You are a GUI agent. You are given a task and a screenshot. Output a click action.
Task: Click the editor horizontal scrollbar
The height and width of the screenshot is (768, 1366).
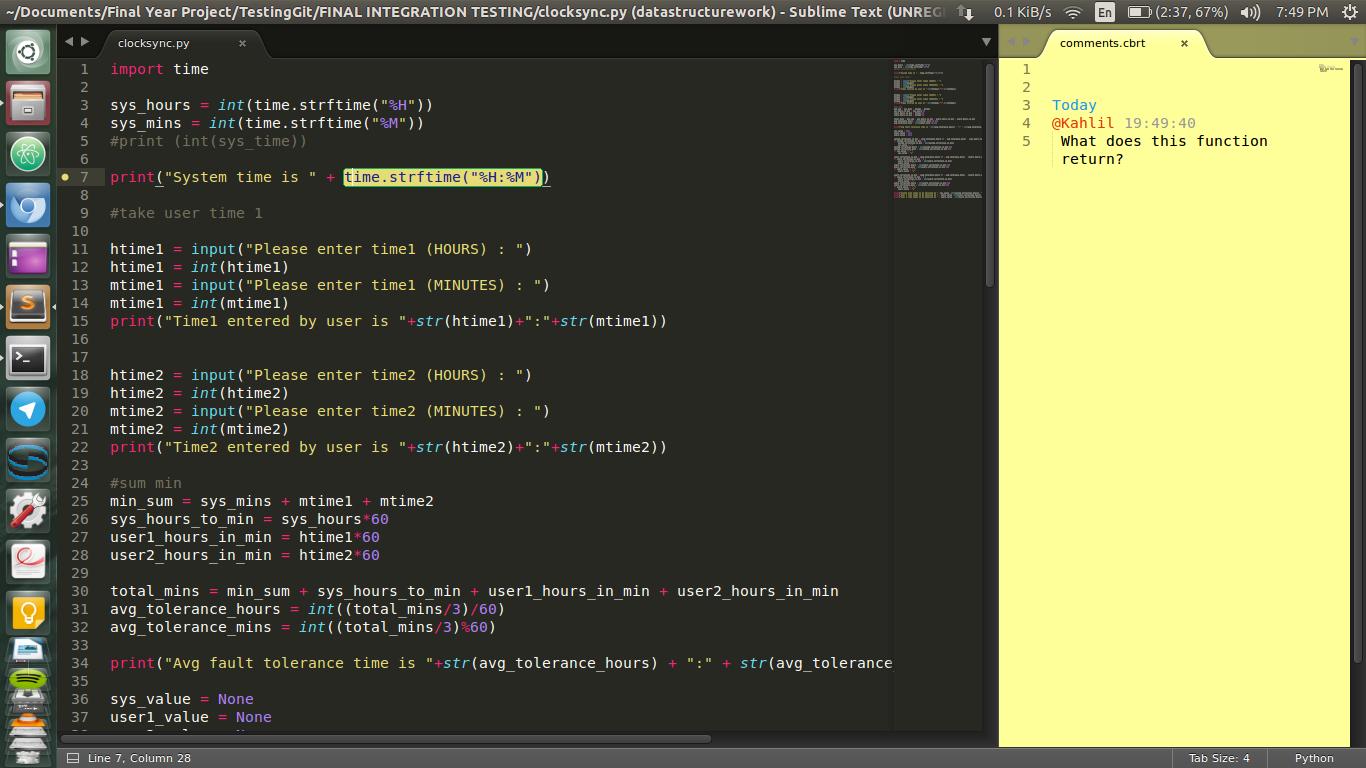[385, 739]
